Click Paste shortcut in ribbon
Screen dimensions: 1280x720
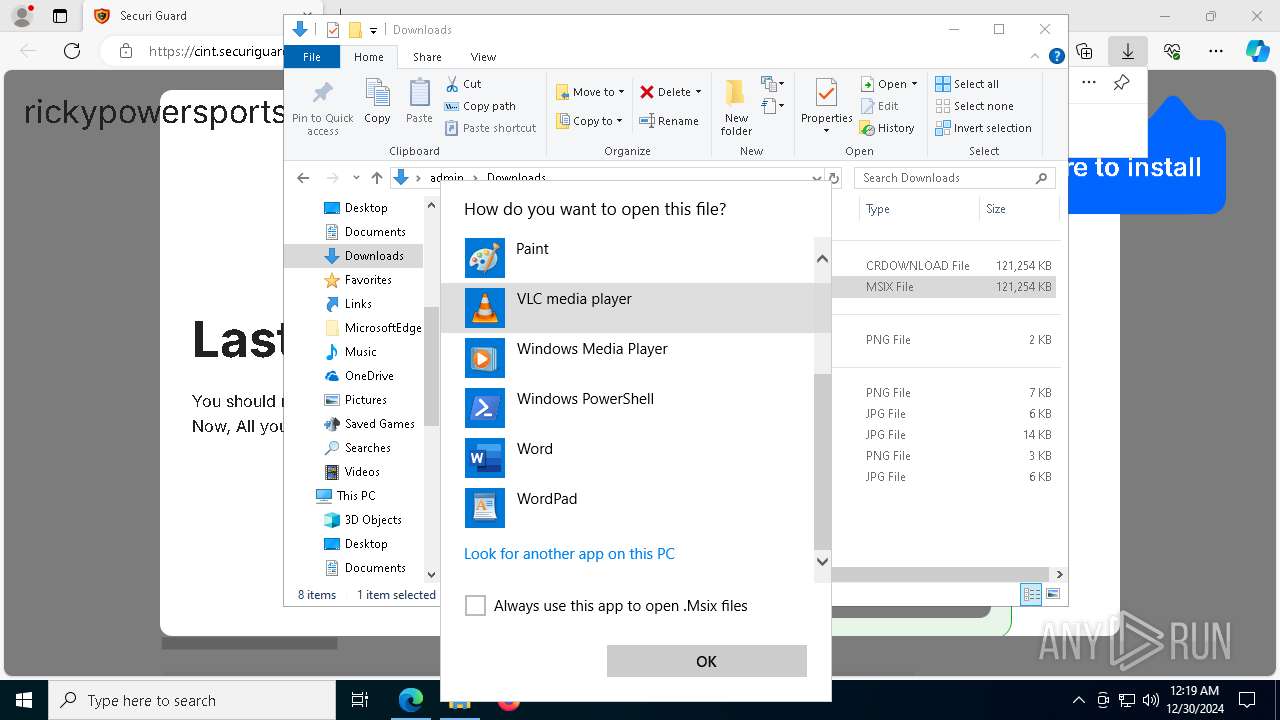pos(491,128)
